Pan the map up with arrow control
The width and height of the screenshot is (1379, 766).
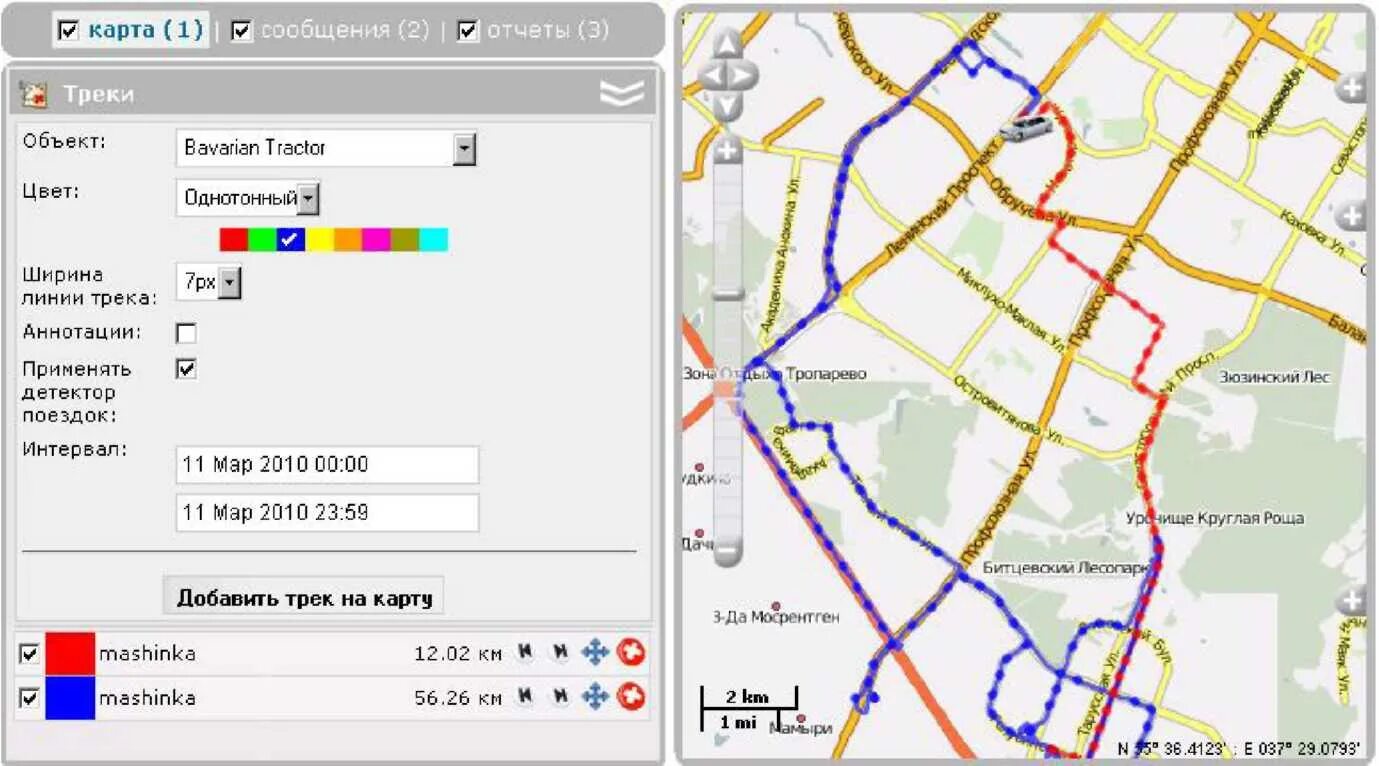pyautogui.click(x=727, y=45)
